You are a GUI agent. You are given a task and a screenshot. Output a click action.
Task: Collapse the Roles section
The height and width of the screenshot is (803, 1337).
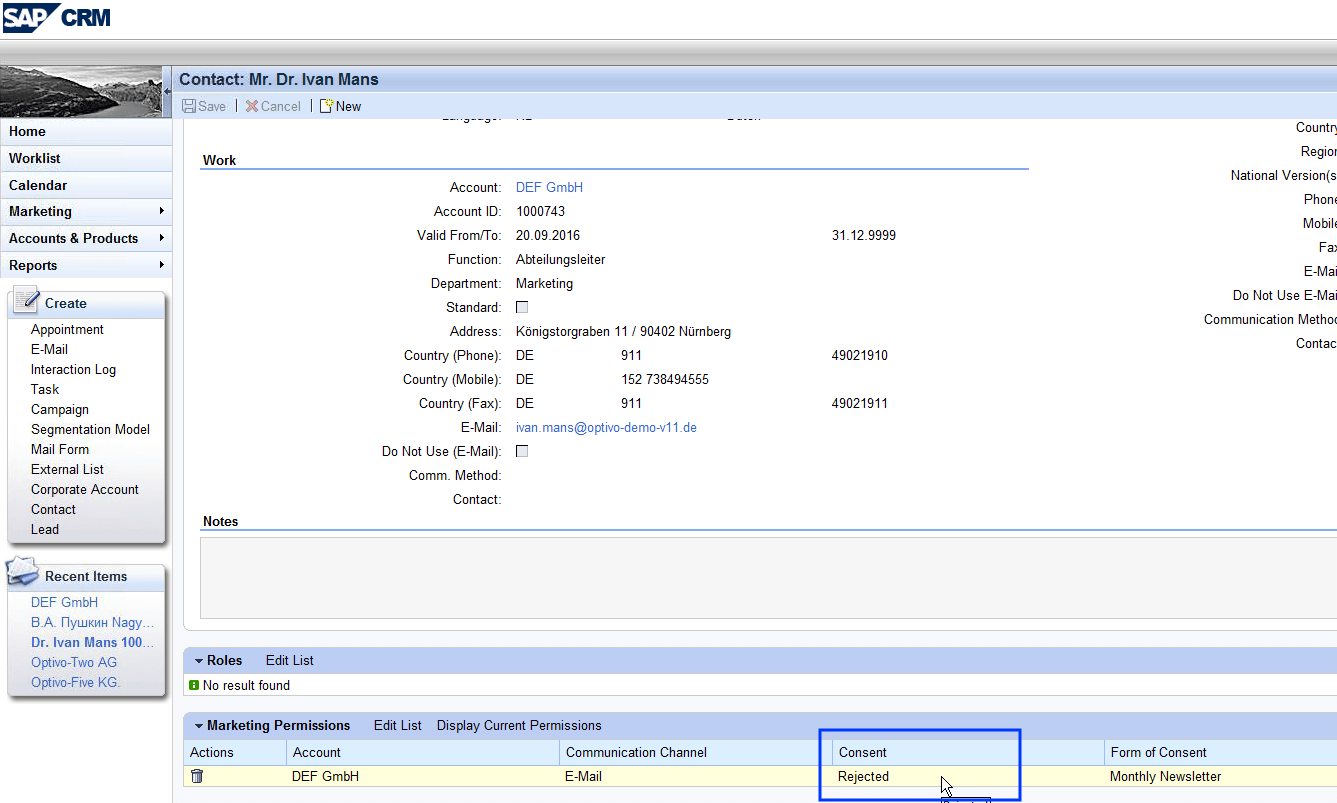tap(199, 661)
